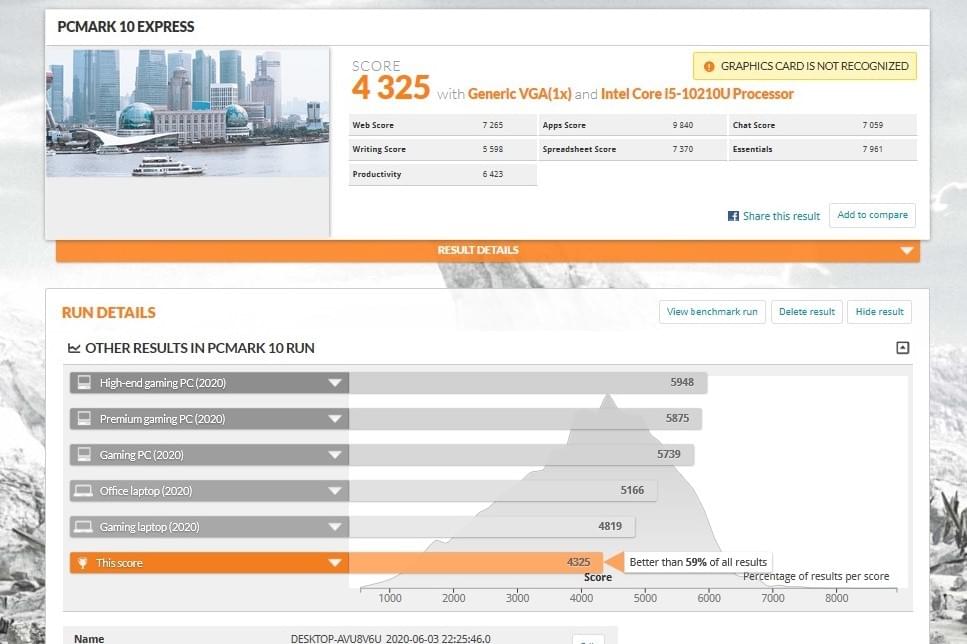
Task: Click View benchmark run button
Action: (712, 312)
